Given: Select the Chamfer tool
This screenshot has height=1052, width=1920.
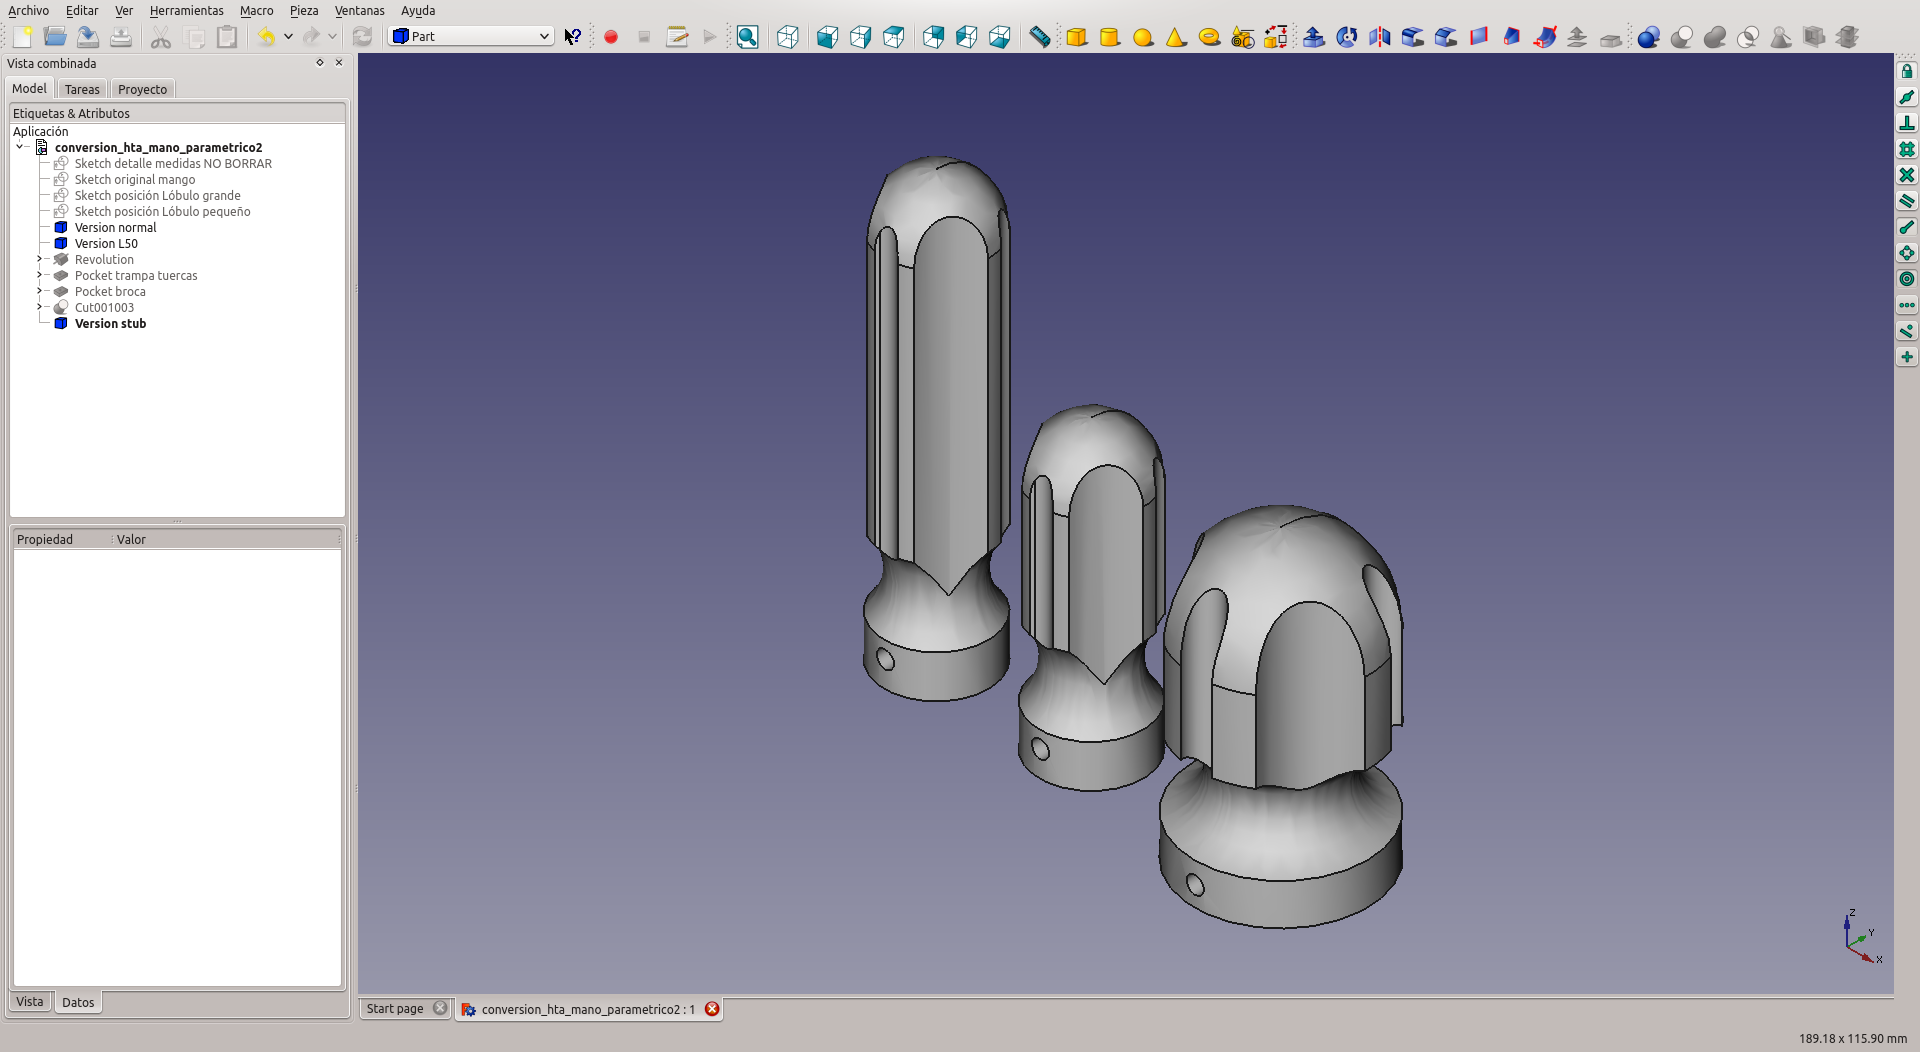Looking at the screenshot, I should [x=1446, y=37].
